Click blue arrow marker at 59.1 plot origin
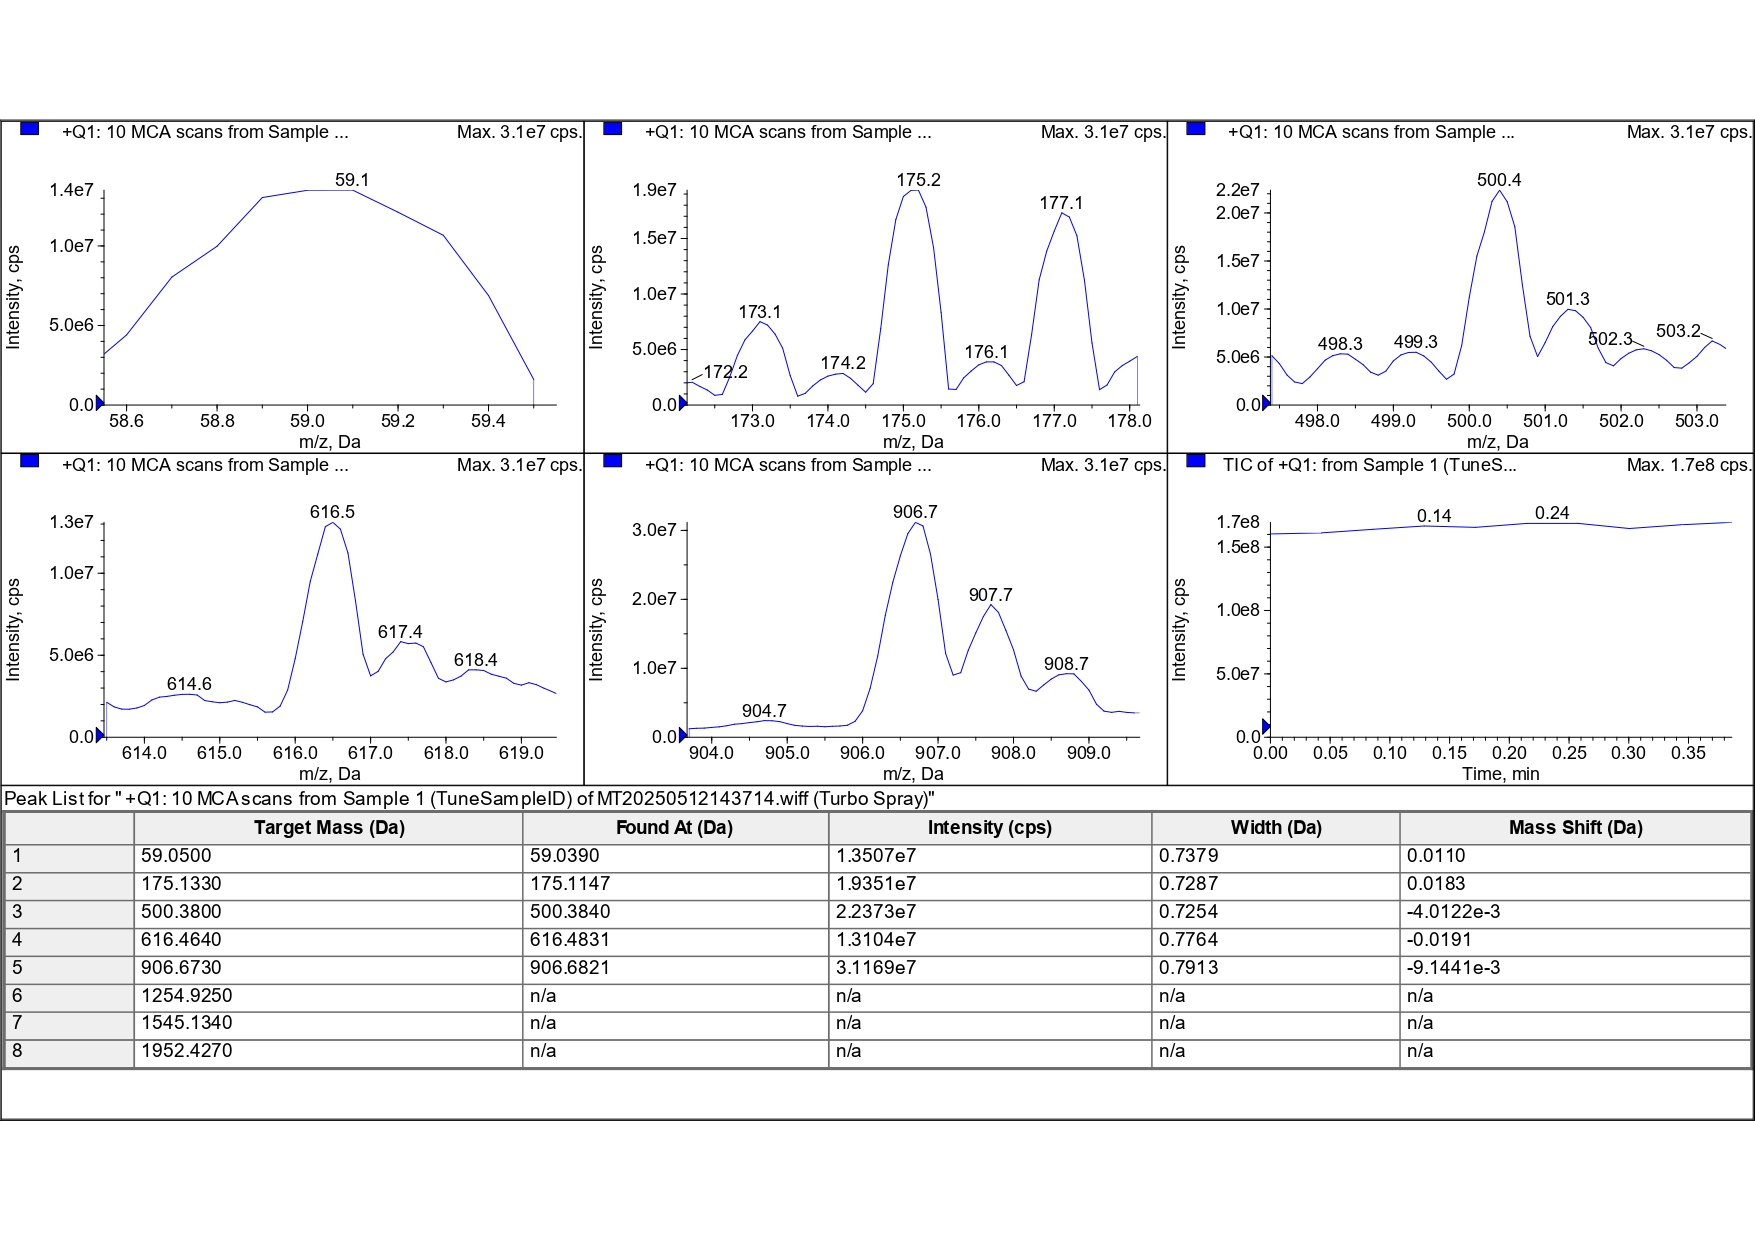Screen dimensions: 1755x1241 pos(99,404)
